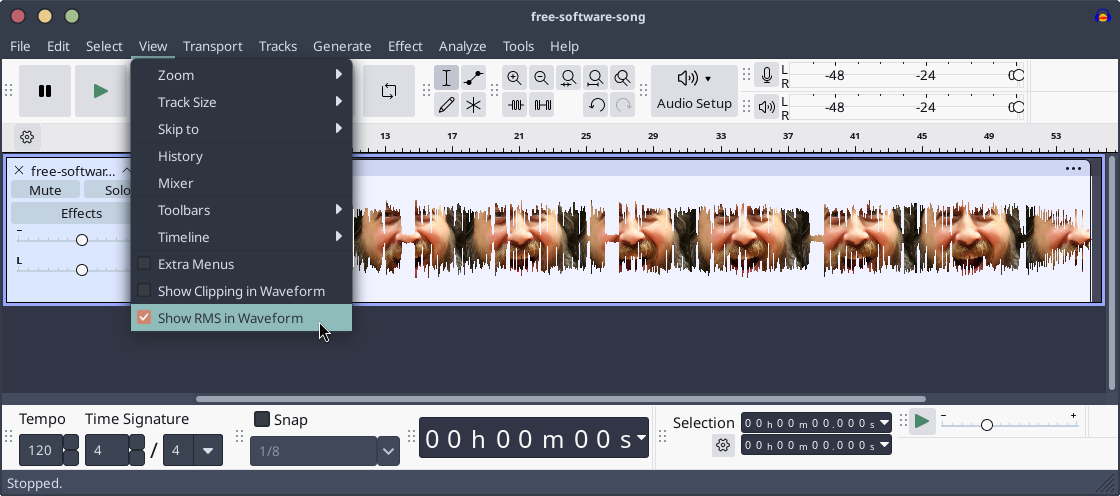Screen dimensions: 1120x496
Task: Open the Select menu
Action: pos(104,46)
